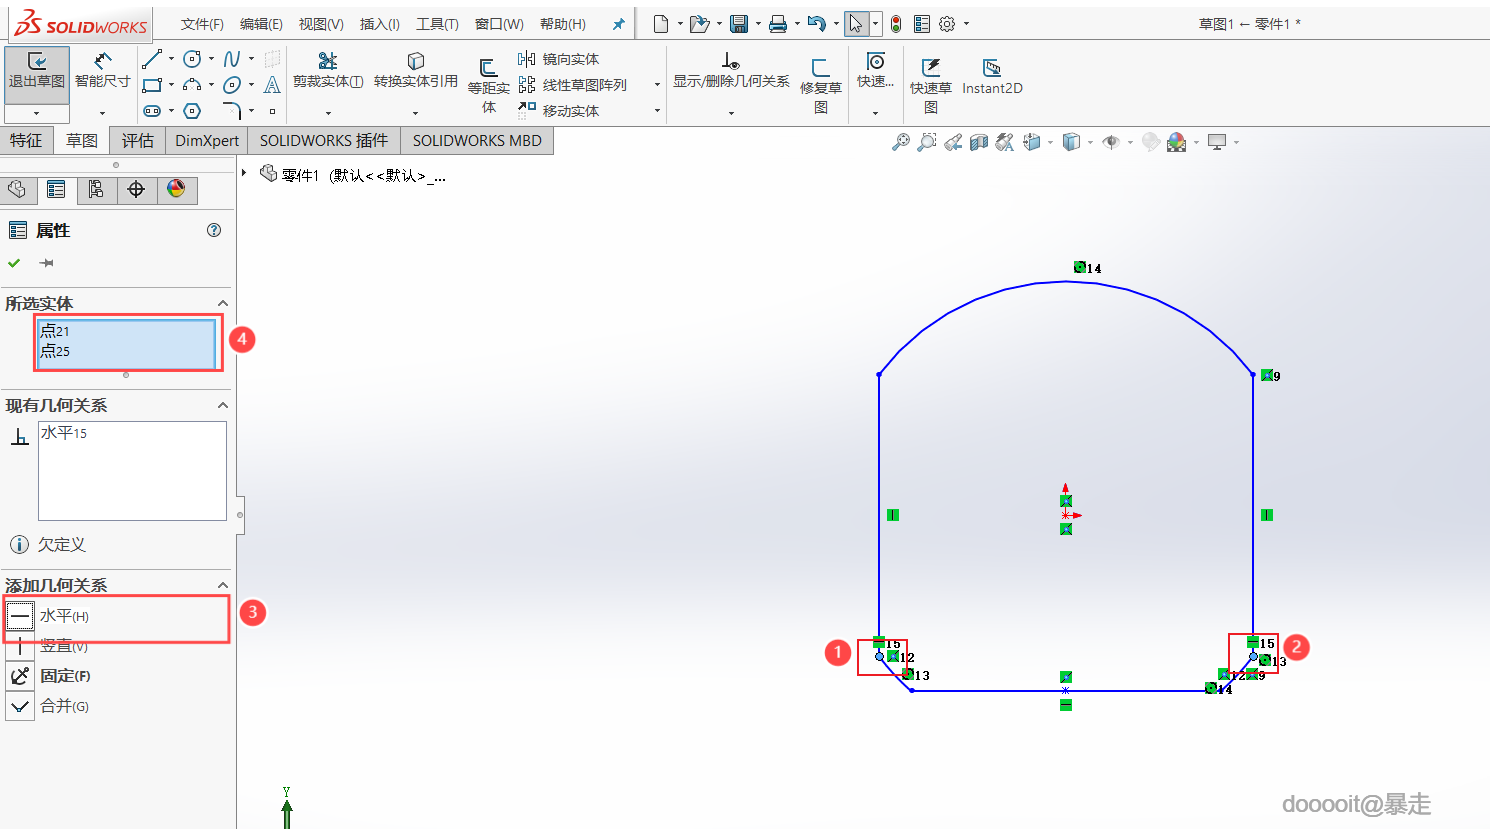Viewport: 1490px width, 829px height.
Task: Select 水平15 in existing relations list
Action: [x=64, y=433]
